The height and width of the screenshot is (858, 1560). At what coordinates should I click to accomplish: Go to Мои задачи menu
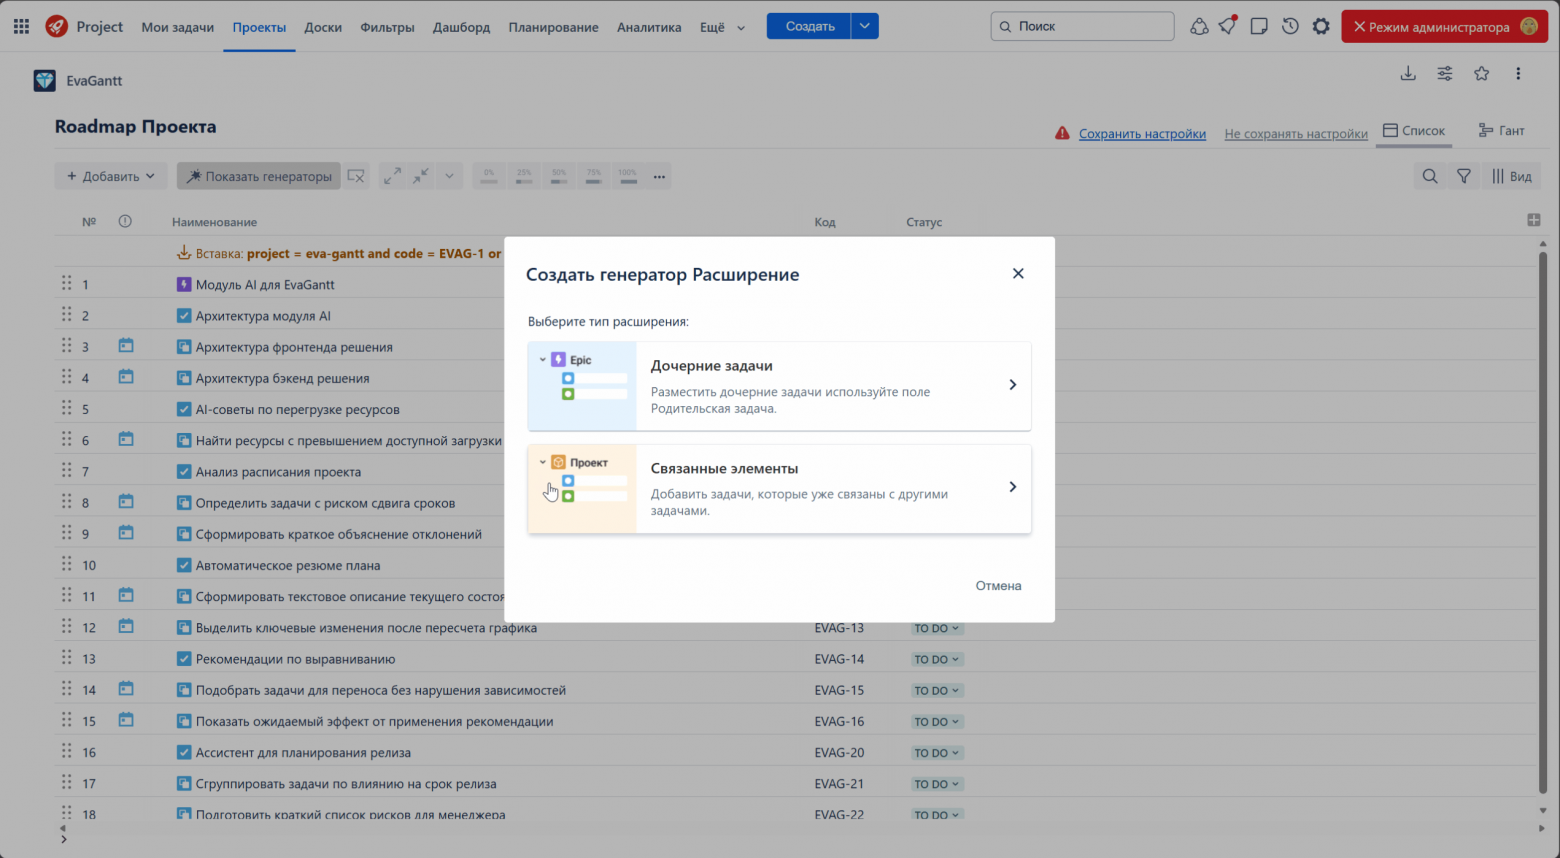pos(178,27)
